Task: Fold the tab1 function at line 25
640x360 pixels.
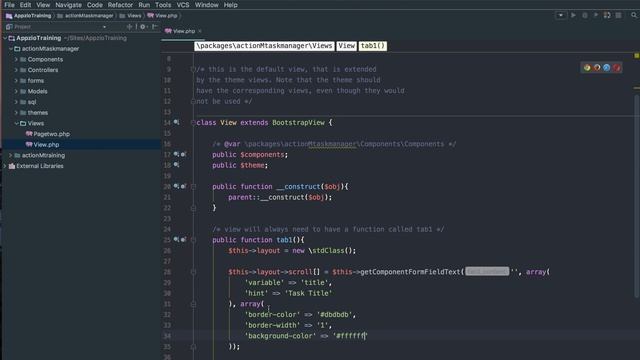Action: (x=193, y=240)
